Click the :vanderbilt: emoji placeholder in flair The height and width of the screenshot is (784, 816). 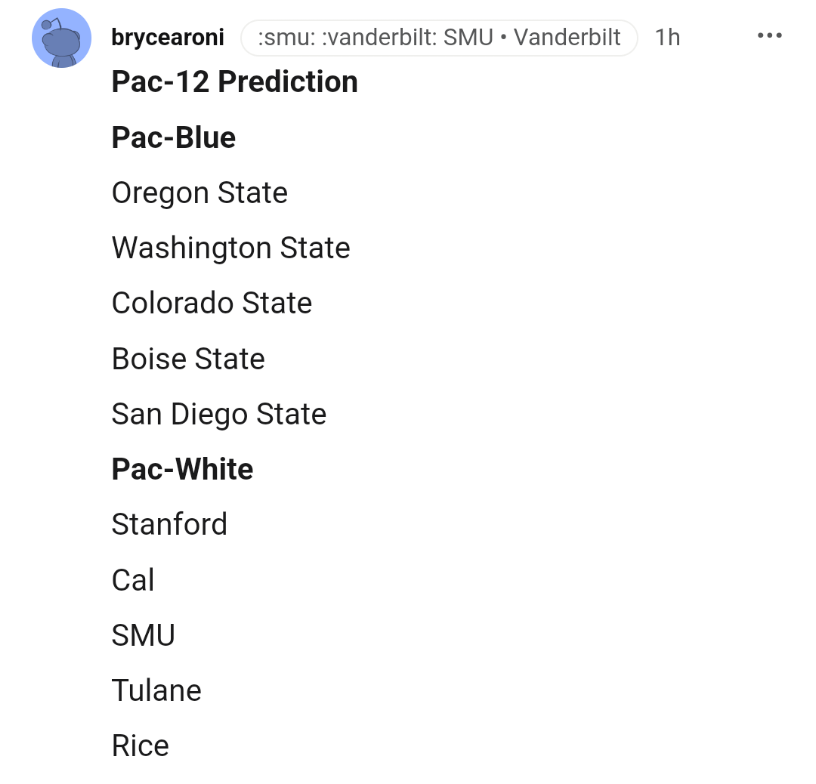(379, 37)
